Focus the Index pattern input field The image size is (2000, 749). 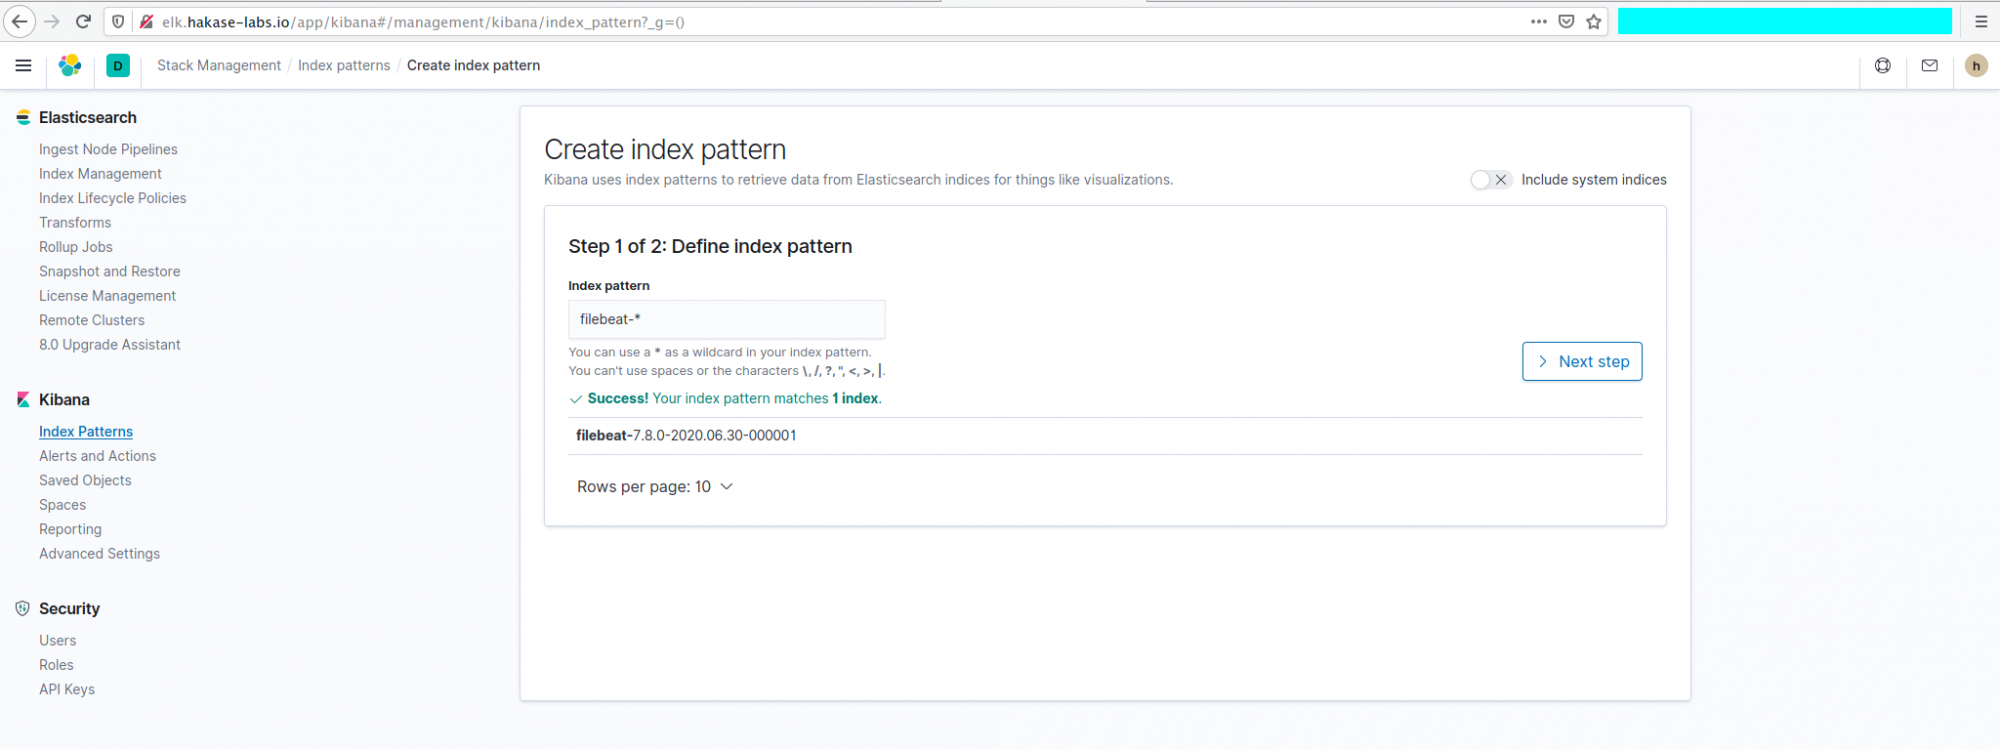pos(726,320)
